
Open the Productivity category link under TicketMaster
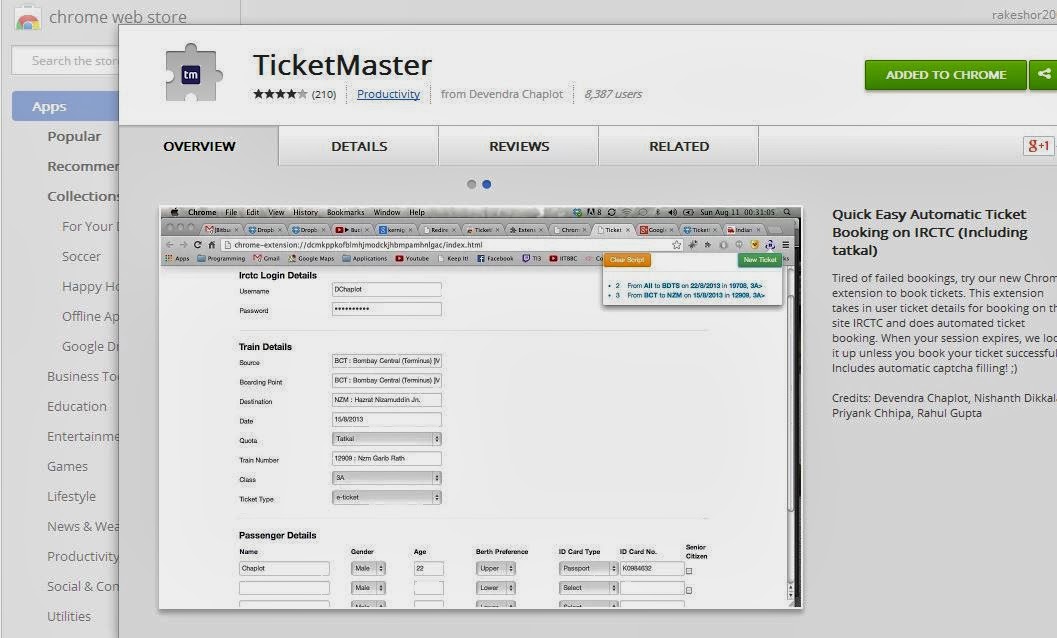point(388,94)
